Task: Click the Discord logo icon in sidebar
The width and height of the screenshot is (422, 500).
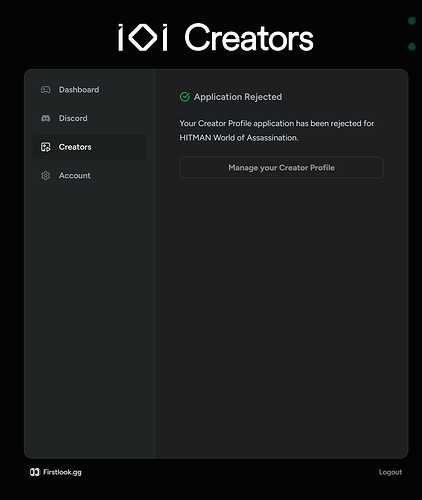Action: point(46,118)
